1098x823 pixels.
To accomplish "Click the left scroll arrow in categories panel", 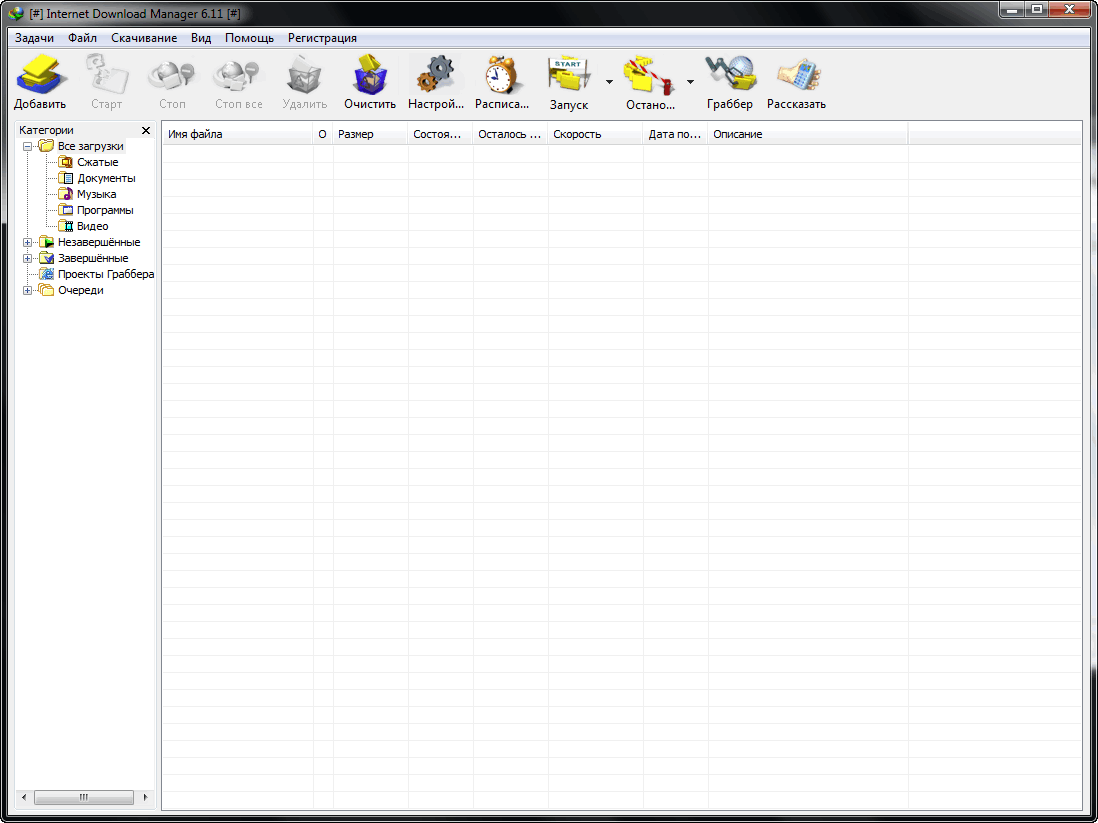I will (x=25, y=797).
